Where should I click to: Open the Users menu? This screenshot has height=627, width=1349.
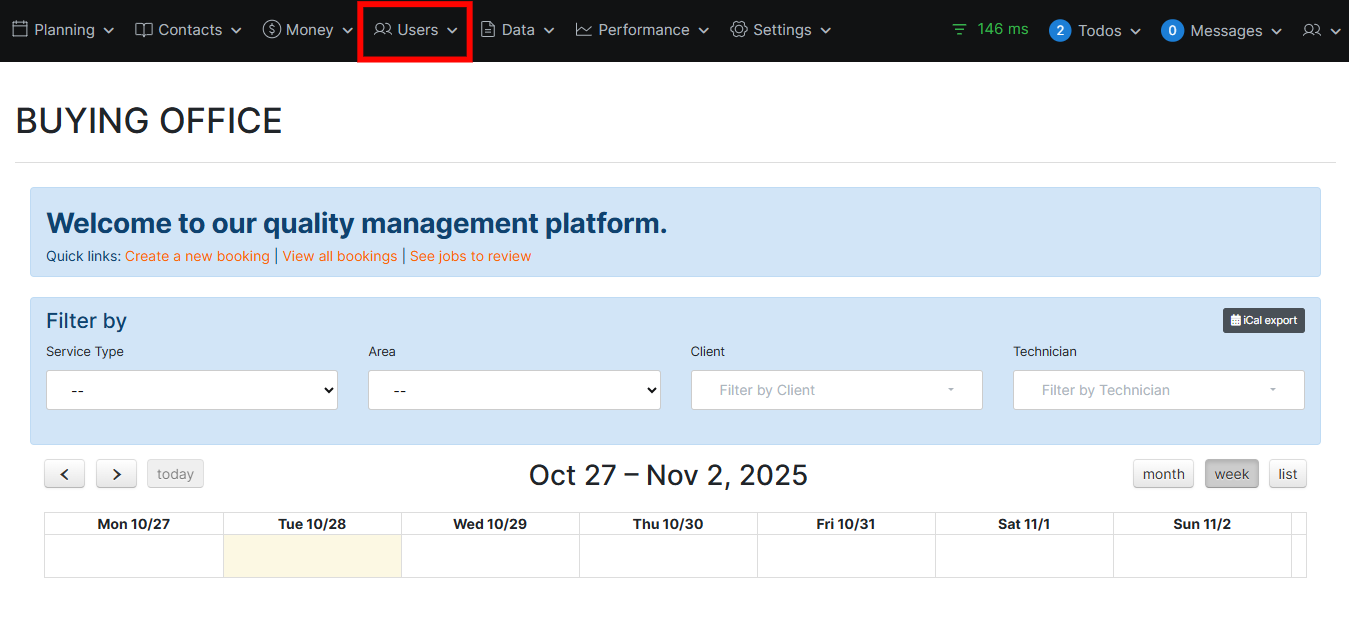[x=416, y=30]
